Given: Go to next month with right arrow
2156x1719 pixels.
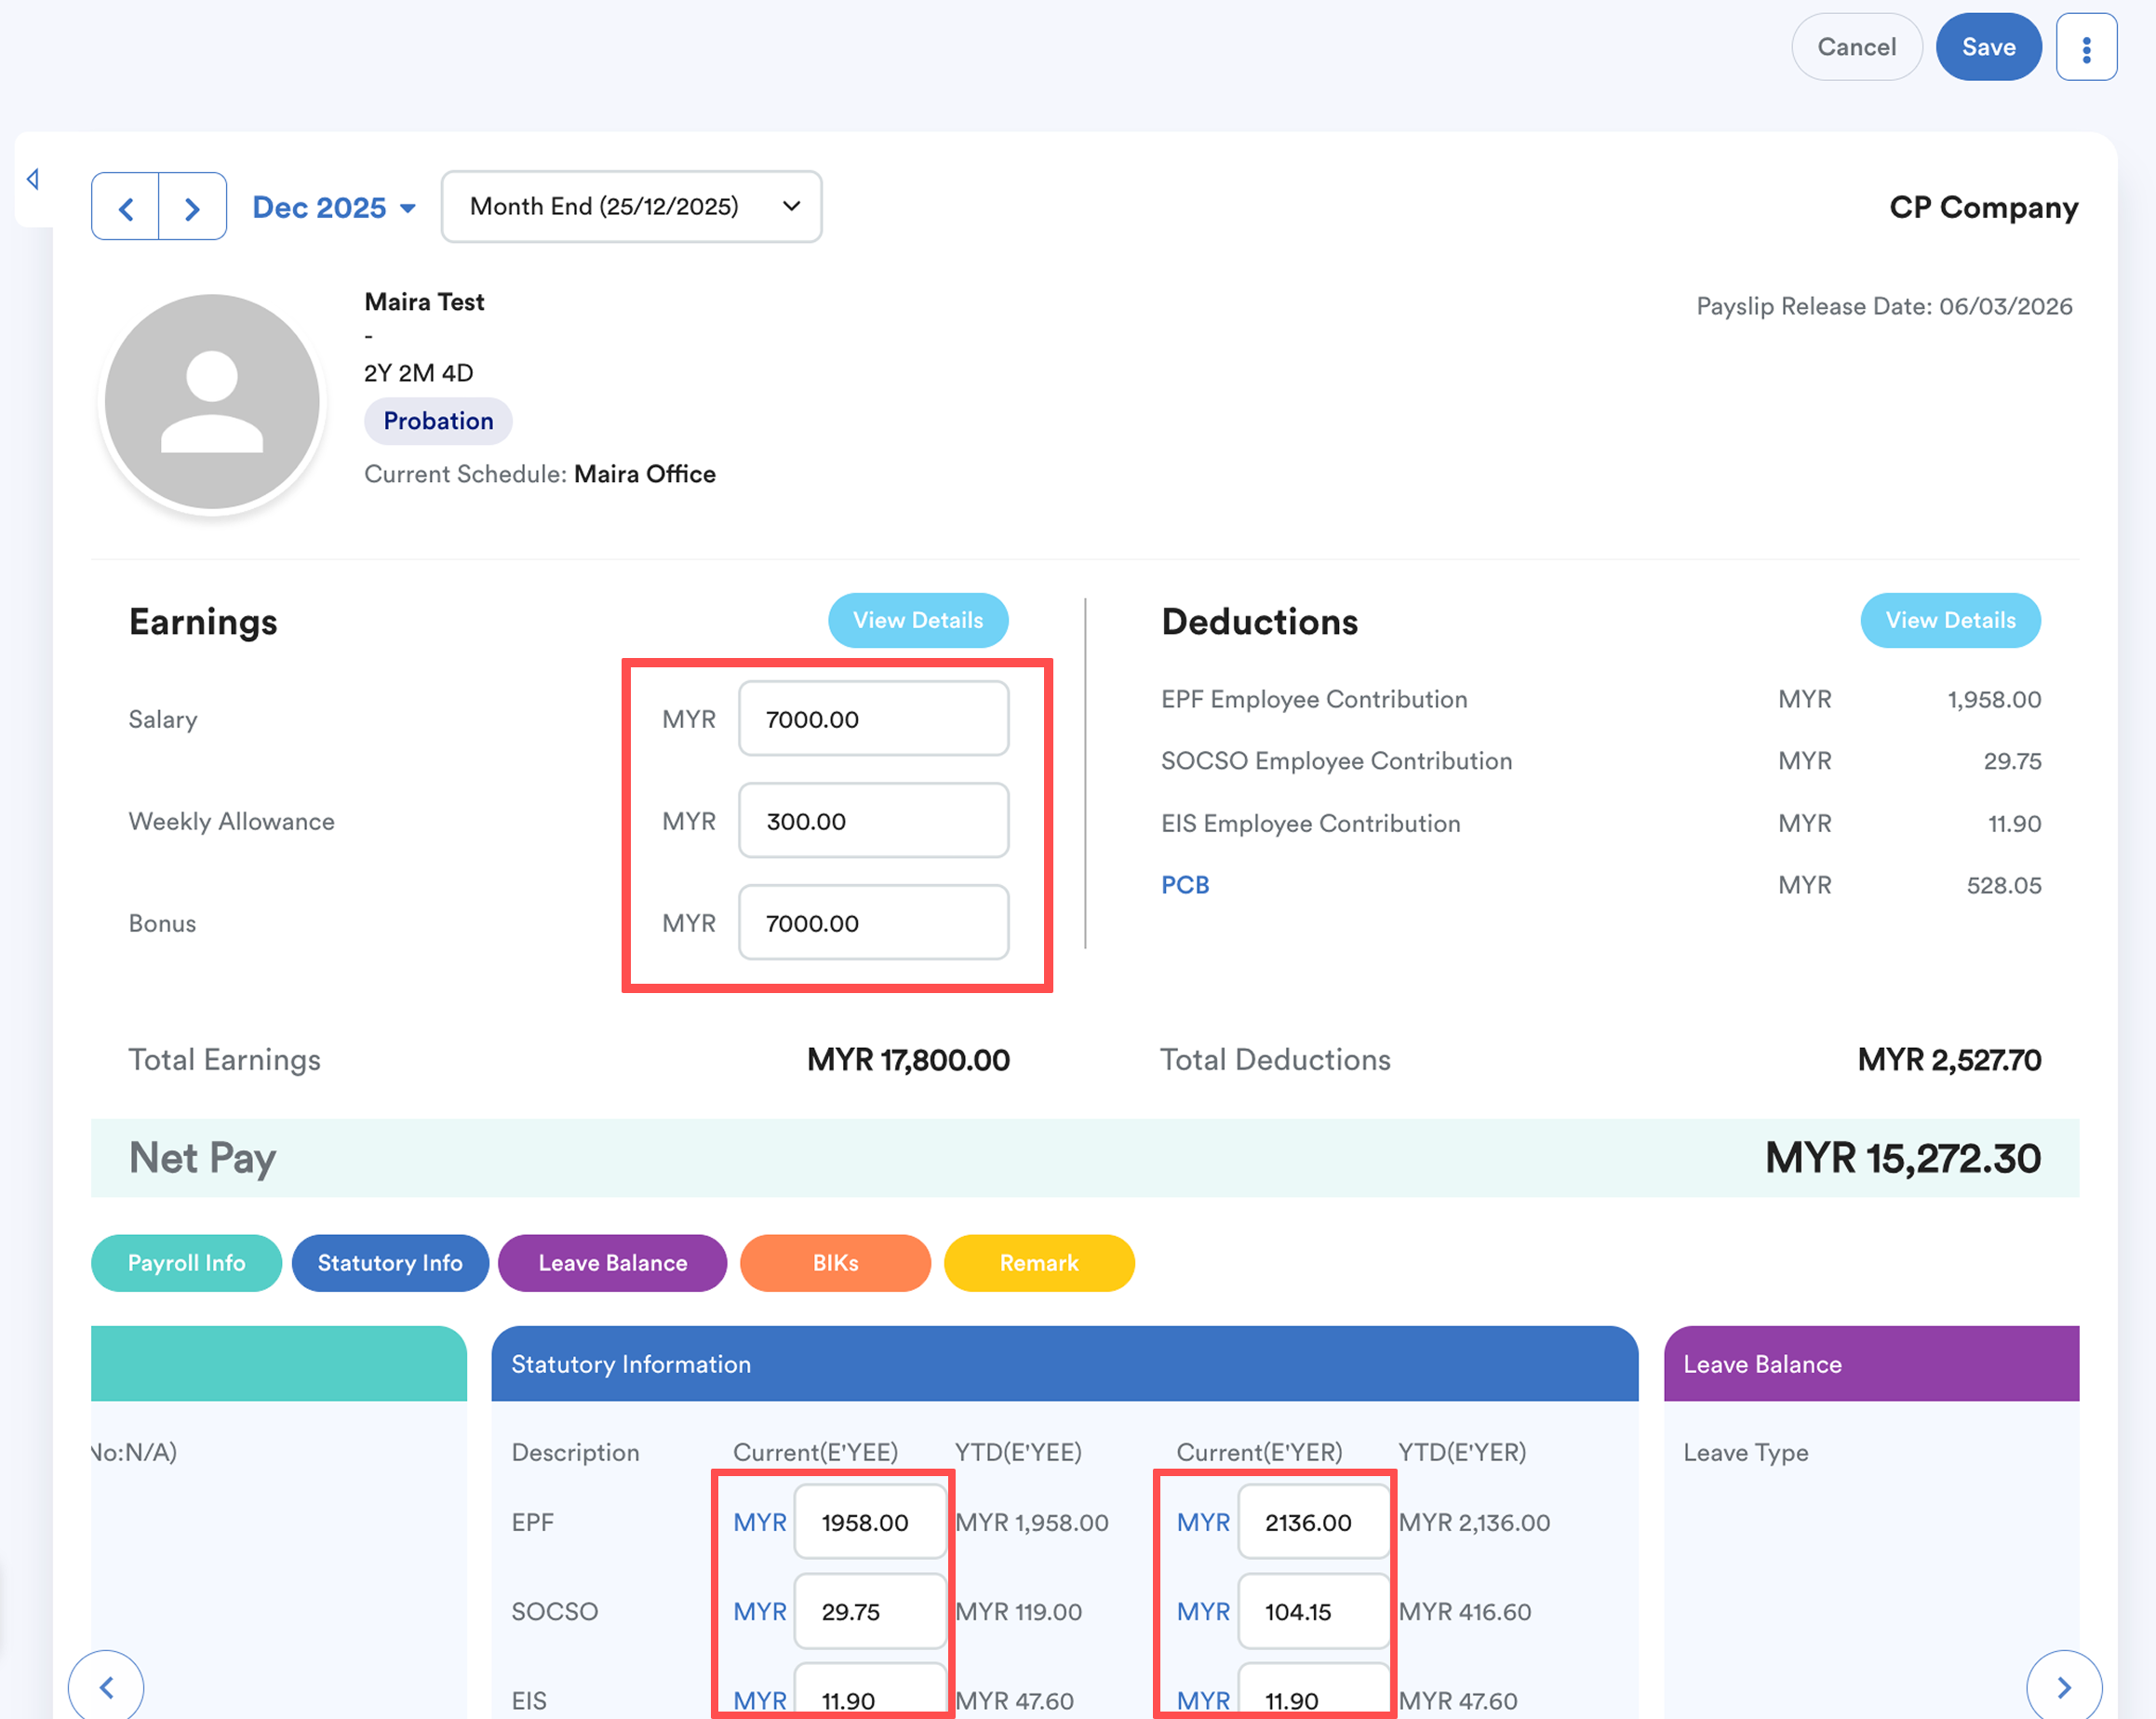Looking at the screenshot, I should coord(192,207).
